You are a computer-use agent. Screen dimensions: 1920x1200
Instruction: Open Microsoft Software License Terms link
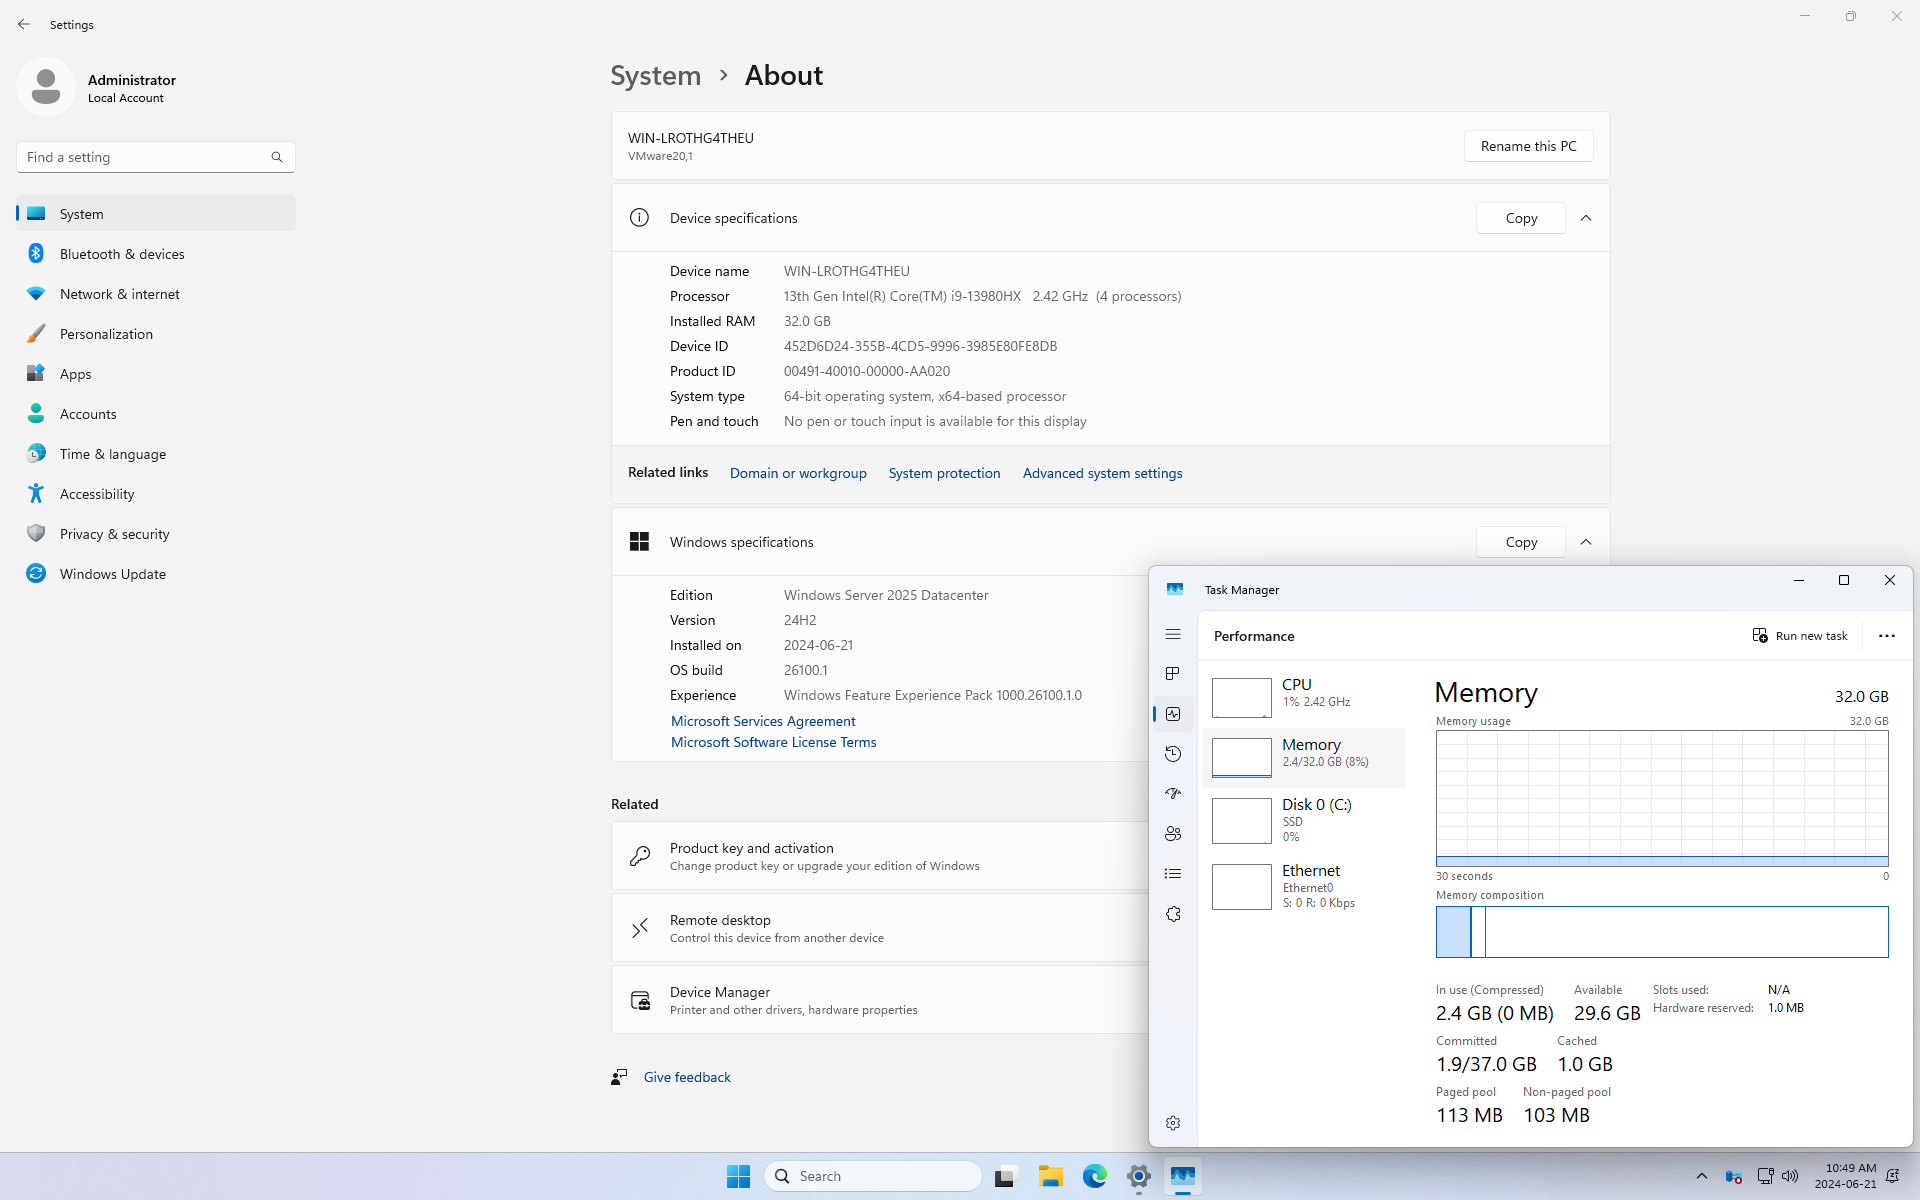click(x=773, y=742)
